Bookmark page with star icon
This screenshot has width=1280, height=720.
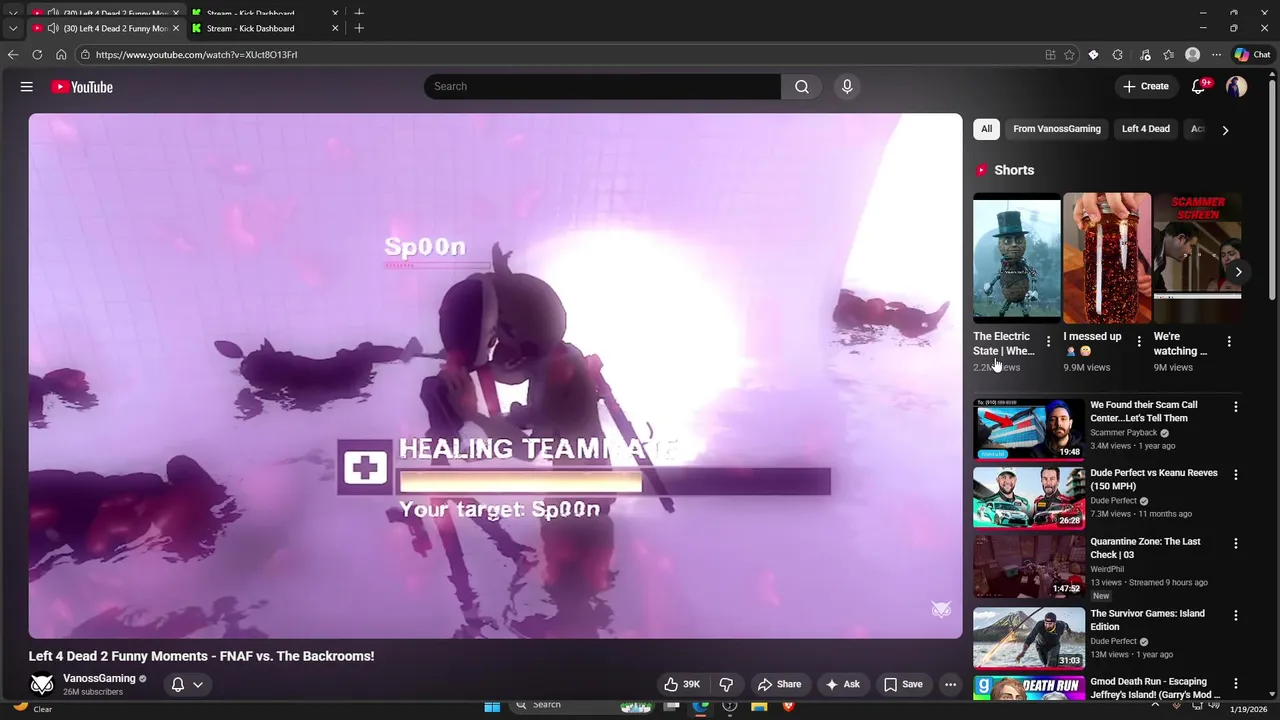point(1069,55)
